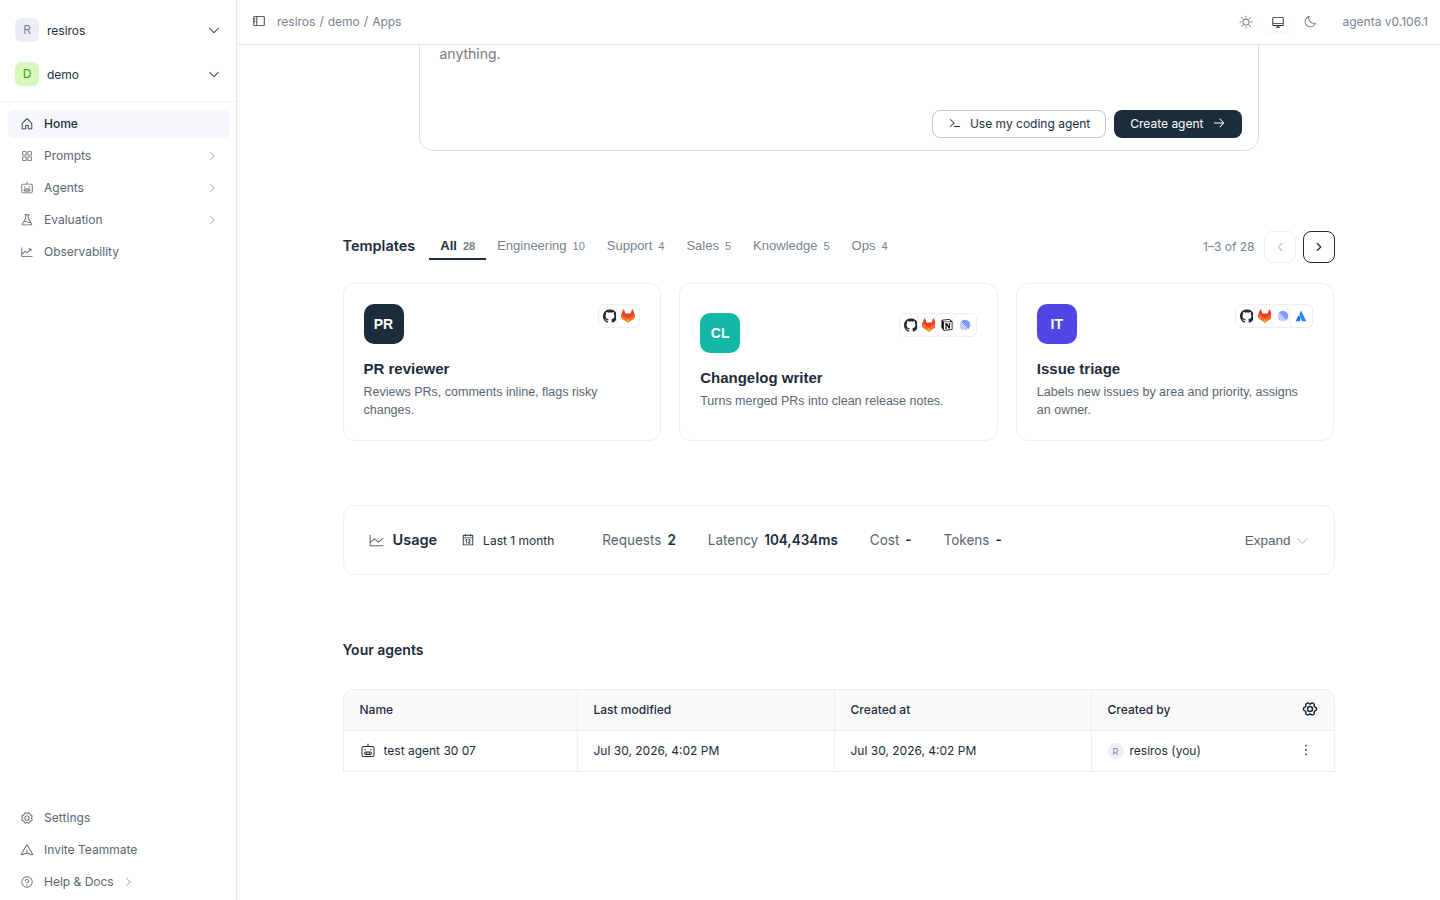
Task: Click the agenta v0.106.1 version label
Action: click(1385, 22)
